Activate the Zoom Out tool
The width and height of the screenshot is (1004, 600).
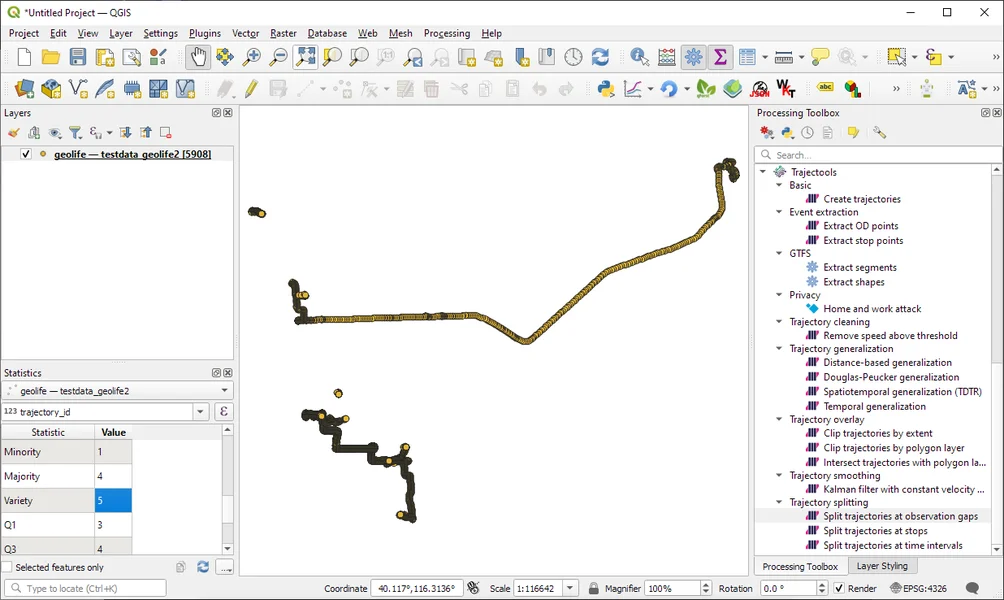pyautogui.click(x=279, y=57)
